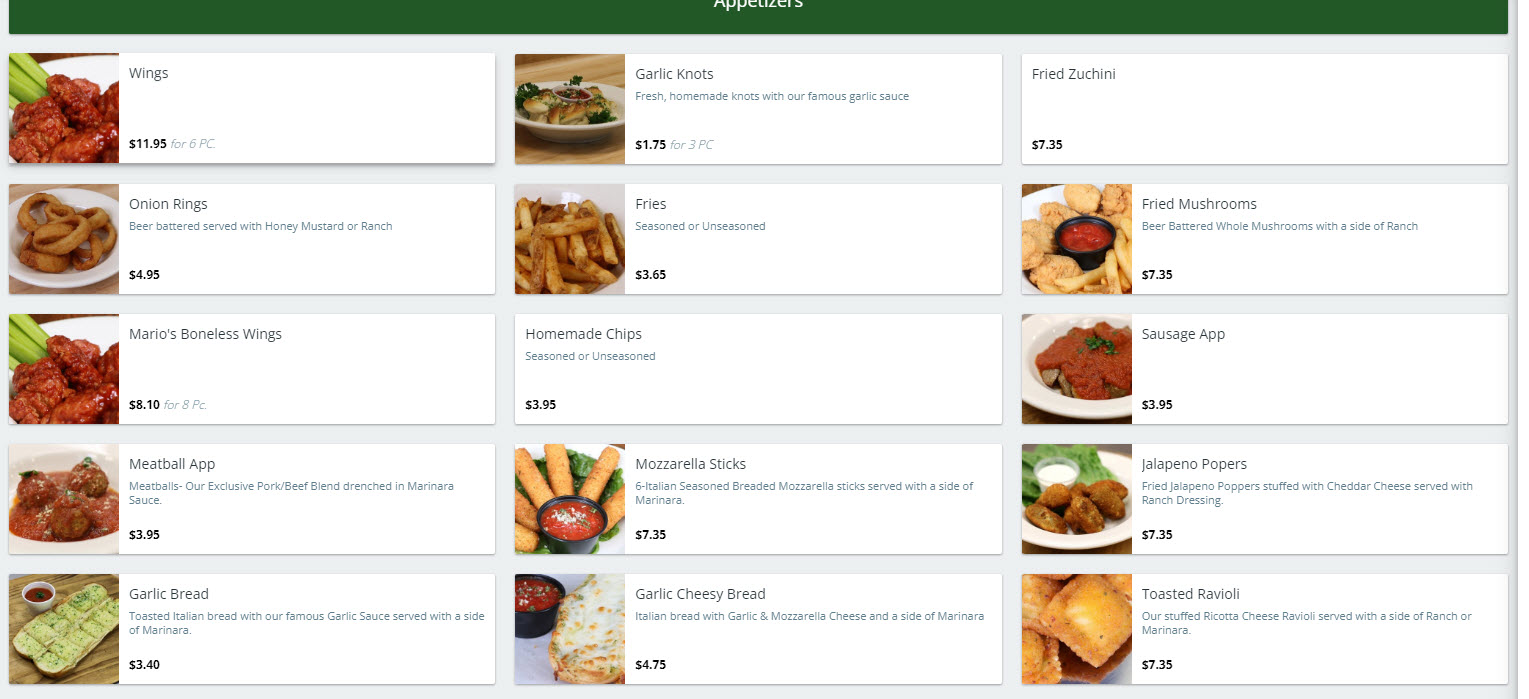This screenshot has height=699, width=1529.
Task: Select the Garlic Cheesy Bread photo
Action: click(x=570, y=628)
